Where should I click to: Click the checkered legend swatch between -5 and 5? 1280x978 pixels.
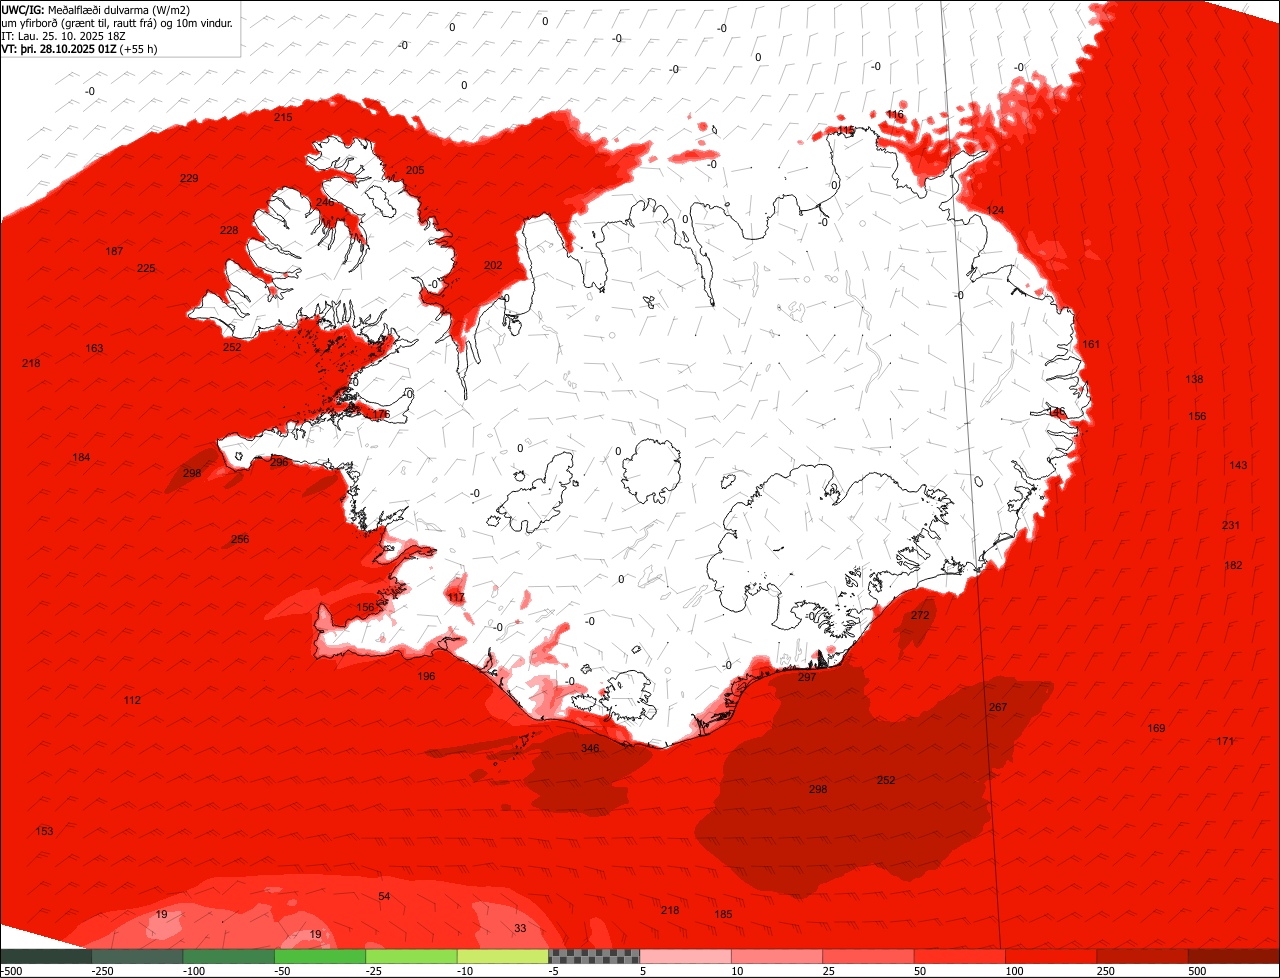(594, 956)
